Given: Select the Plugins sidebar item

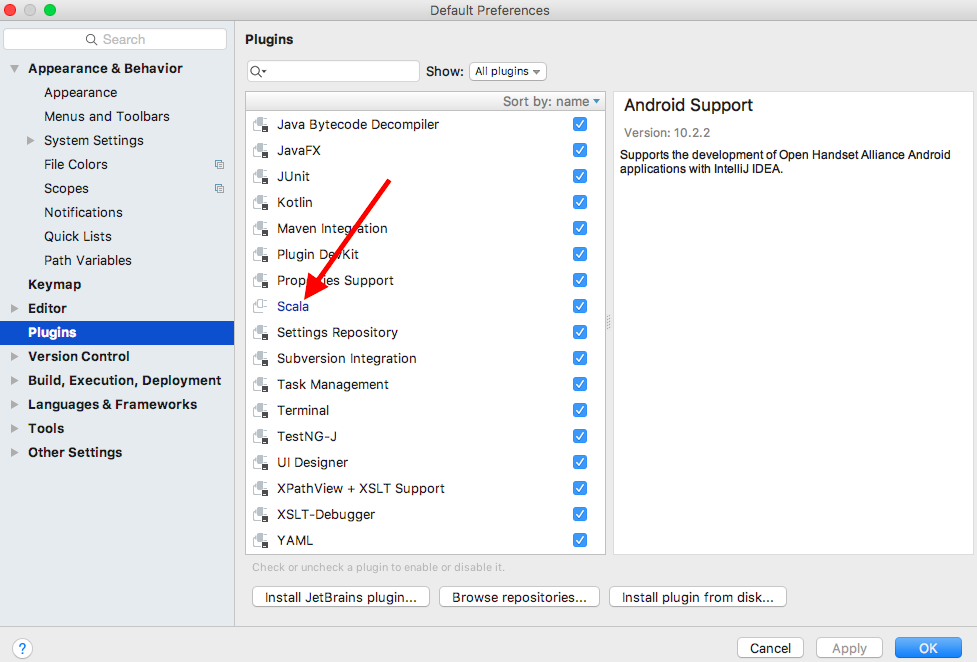Looking at the screenshot, I should [x=117, y=333].
